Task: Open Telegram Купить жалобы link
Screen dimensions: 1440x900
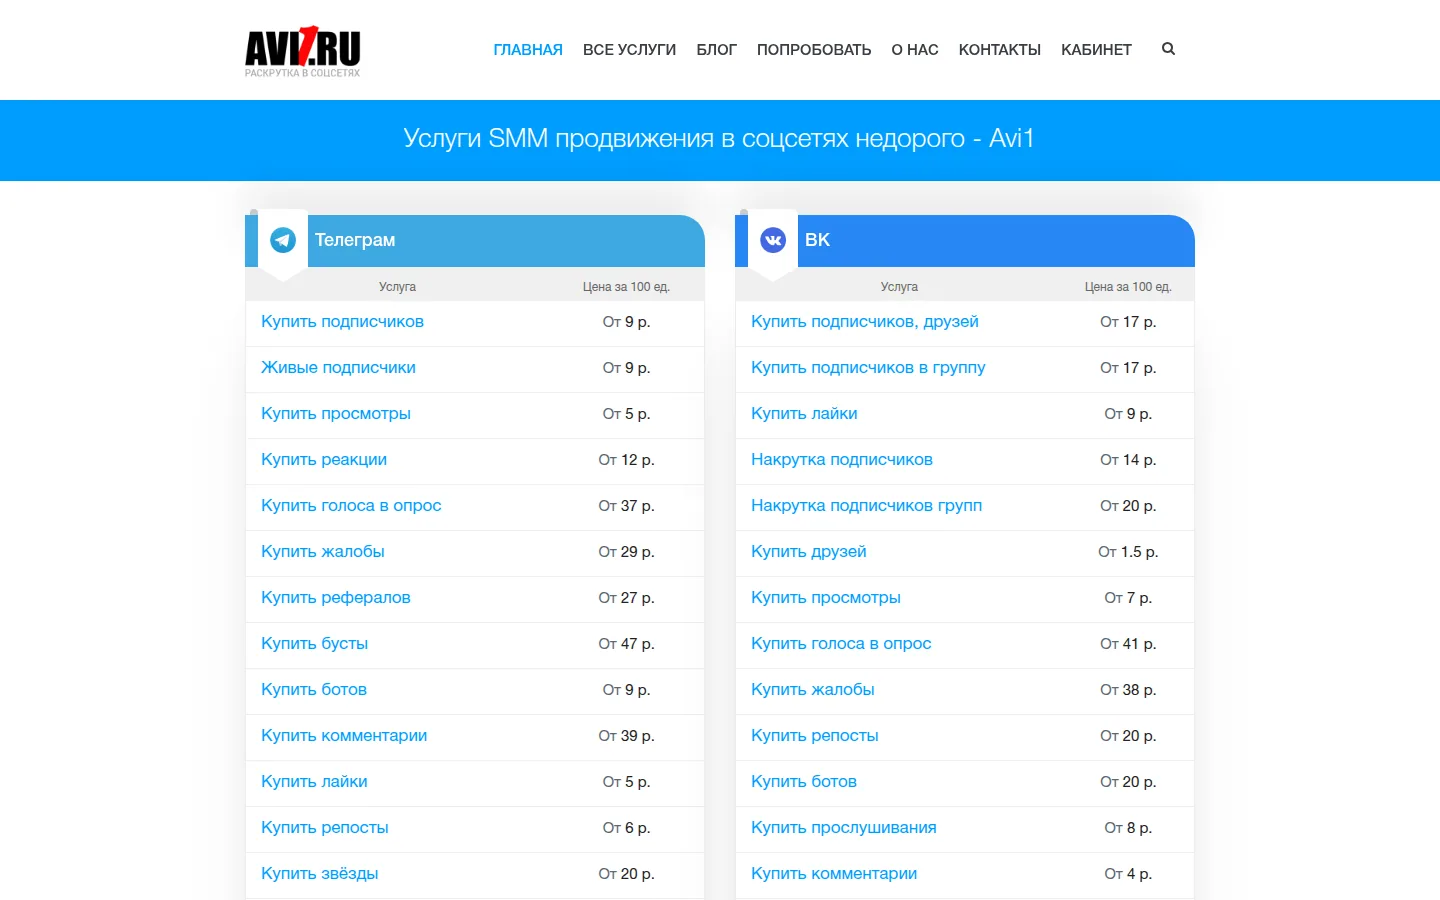Action: pos(322,552)
